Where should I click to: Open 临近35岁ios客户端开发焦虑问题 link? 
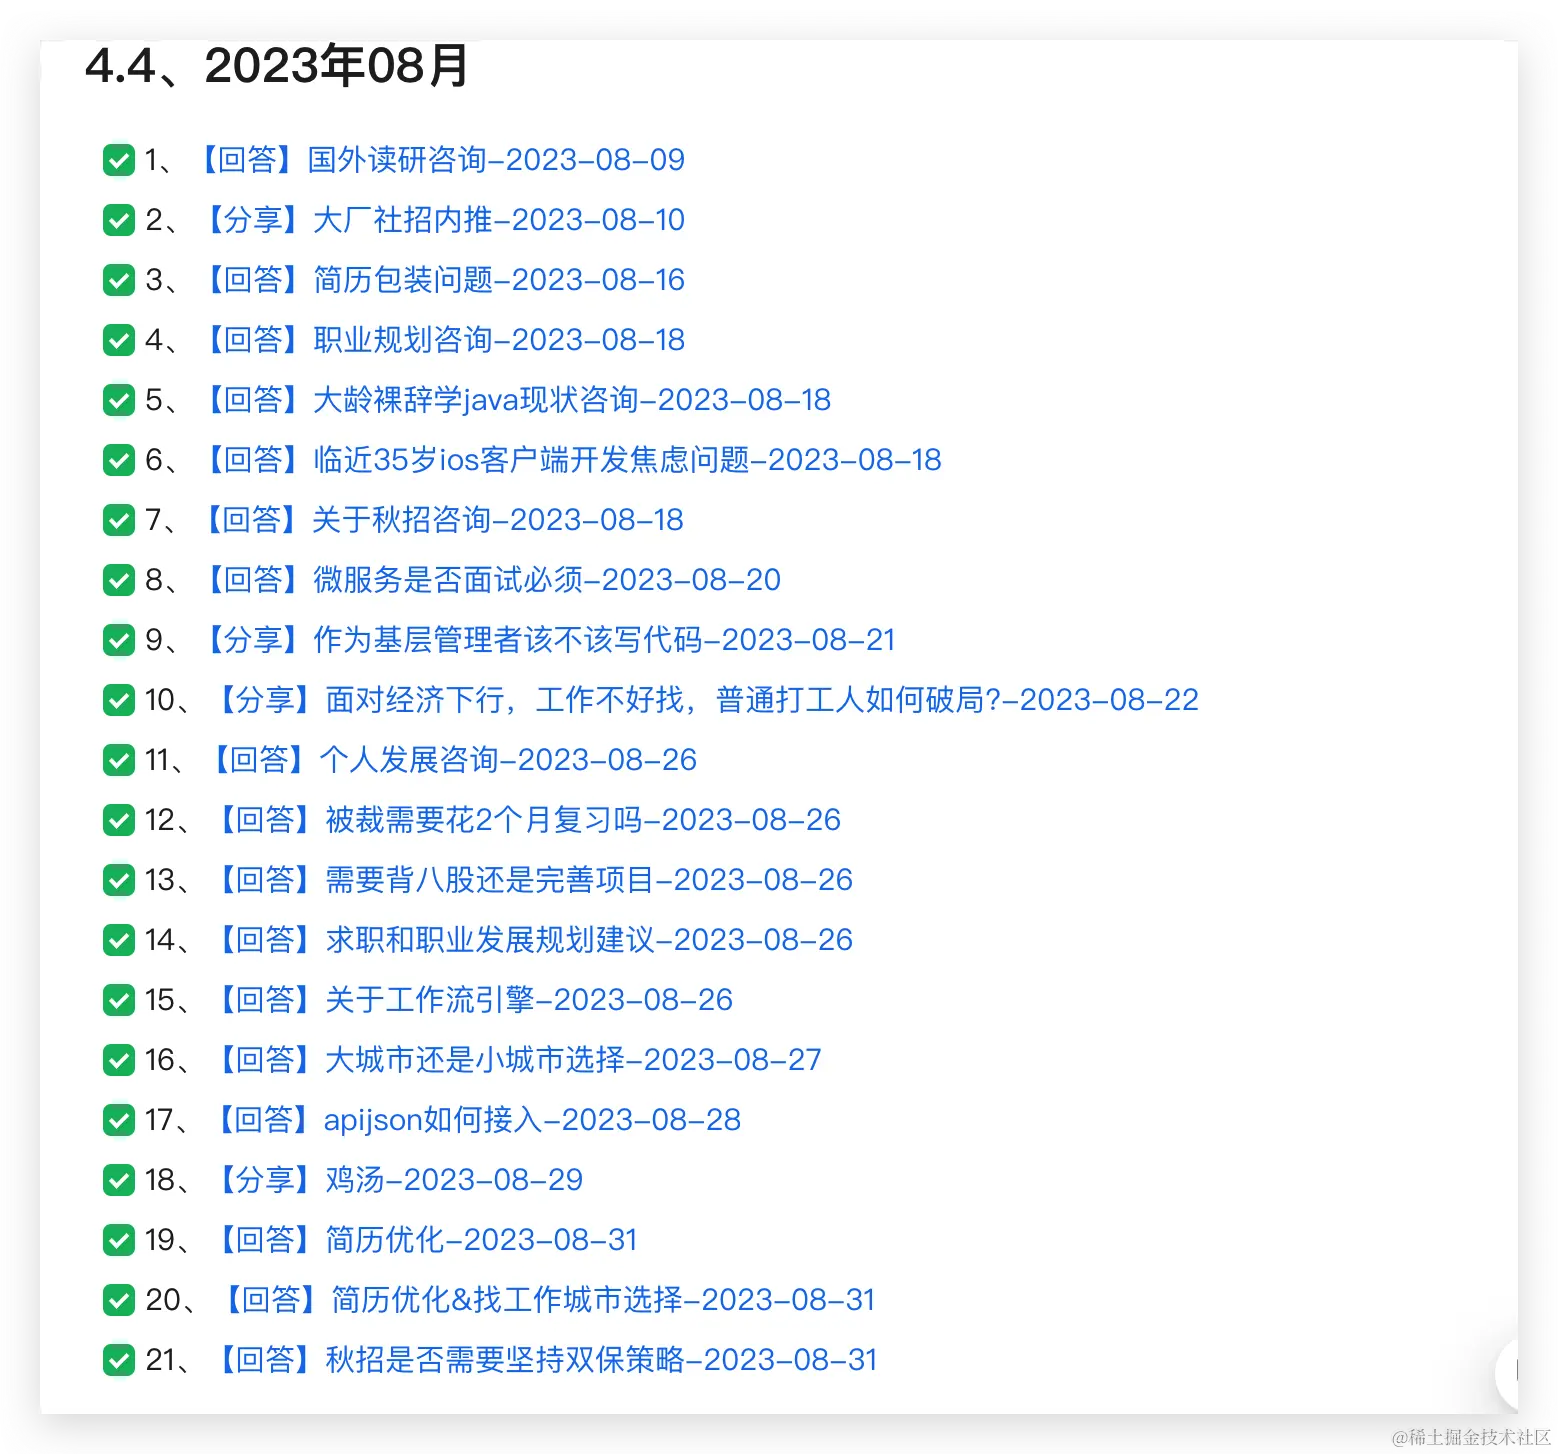pos(572,460)
